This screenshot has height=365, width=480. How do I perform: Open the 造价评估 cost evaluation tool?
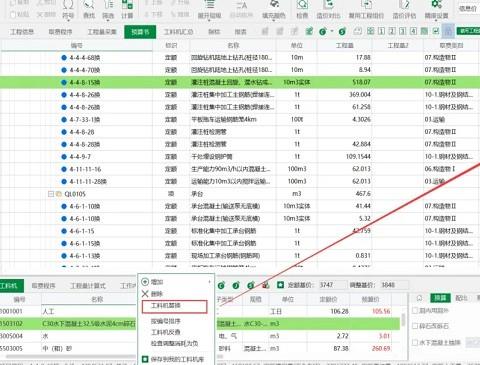[x=404, y=9]
